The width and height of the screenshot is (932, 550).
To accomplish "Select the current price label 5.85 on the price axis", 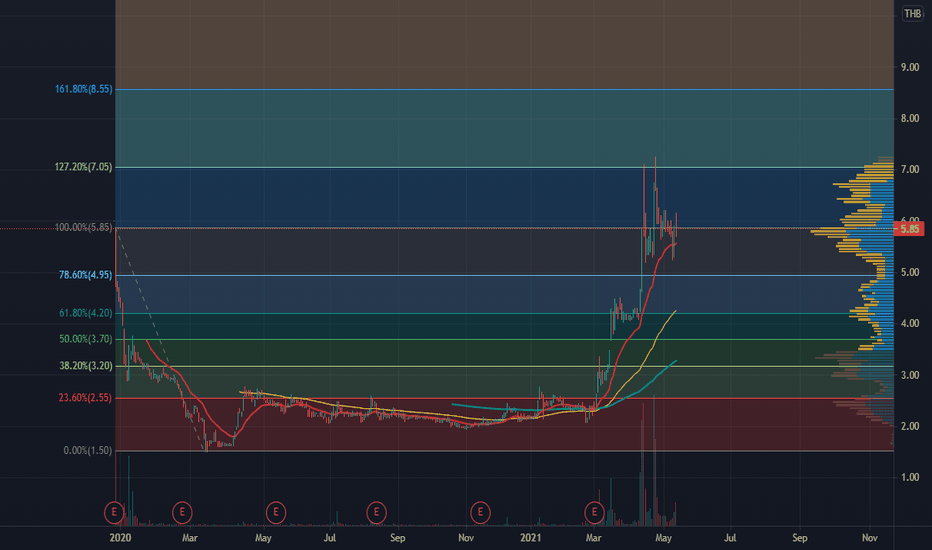I will pos(909,229).
